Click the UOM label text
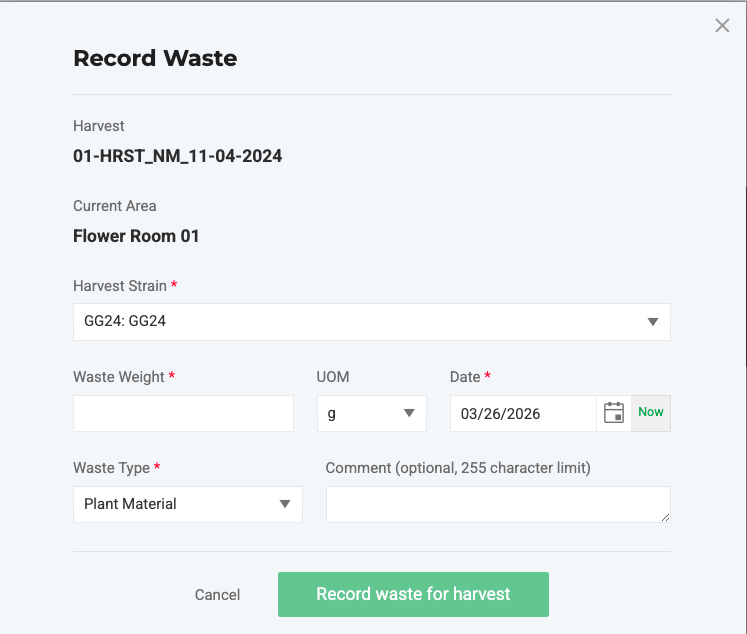747x634 pixels. tap(333, 377)
